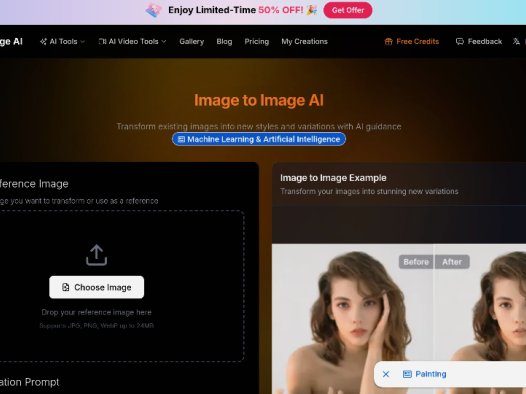Click the 'Image to Image AI' title
This screenshot has width=526, height=394.
tap(259, 100)
